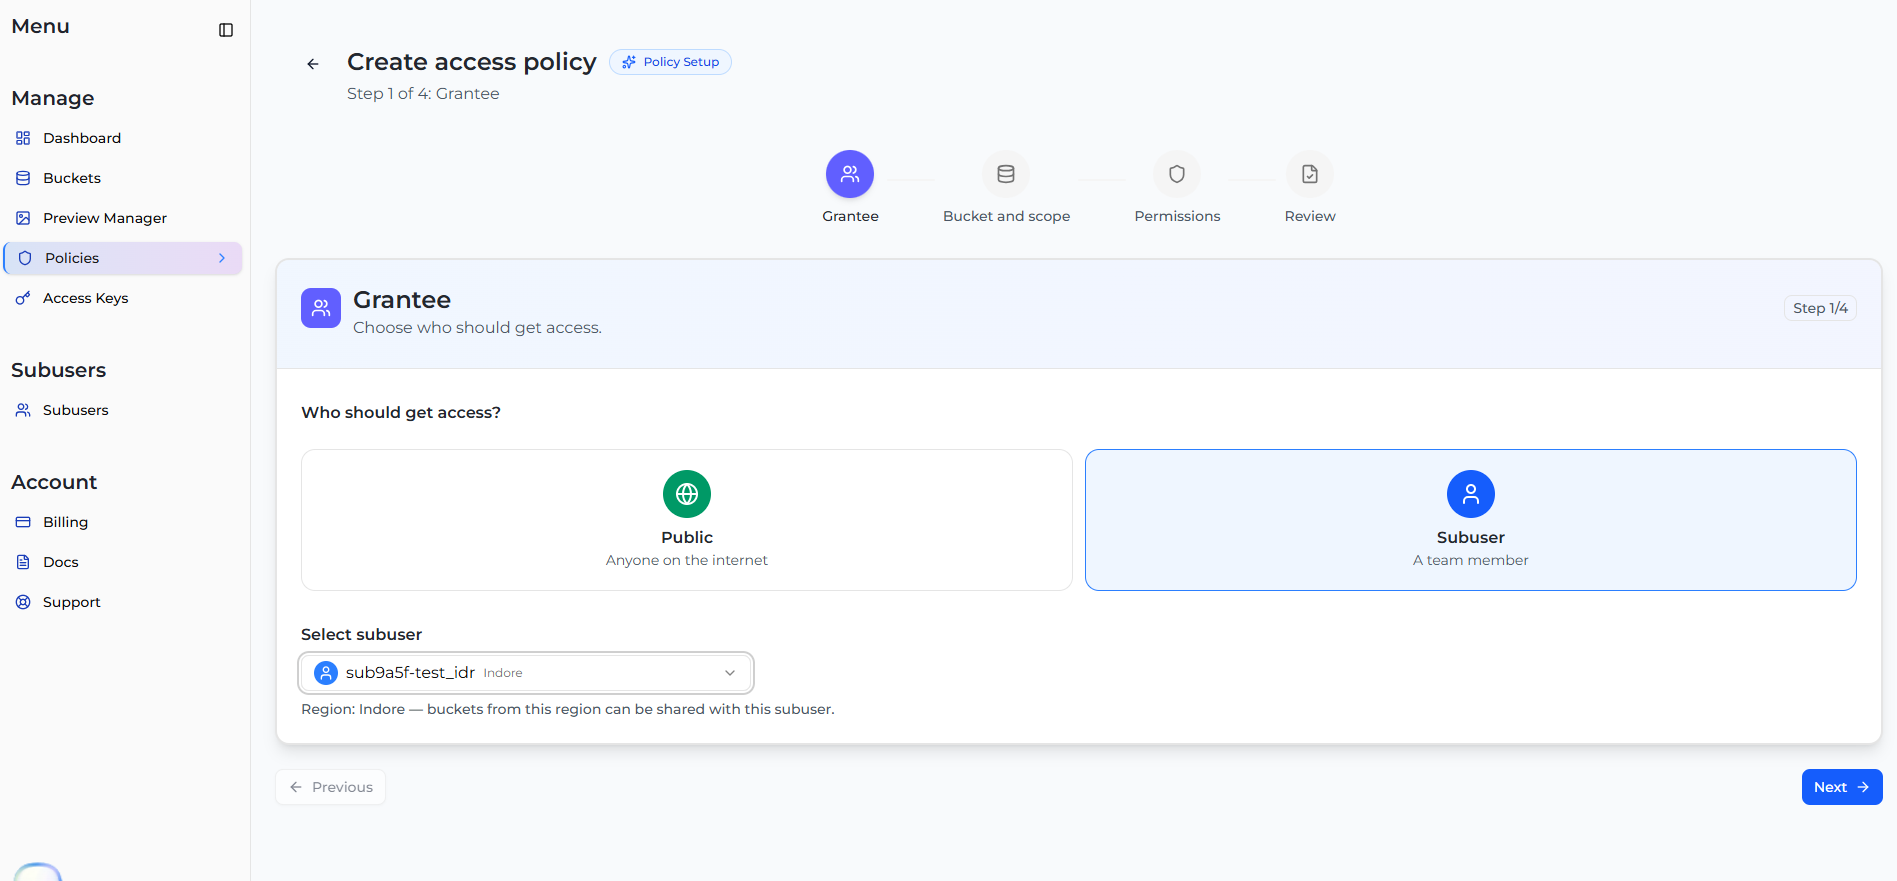Image resolution: width=1897 pixels, height=881 pixels.
Task: Select Policies menu item
Action: point(123,258)
